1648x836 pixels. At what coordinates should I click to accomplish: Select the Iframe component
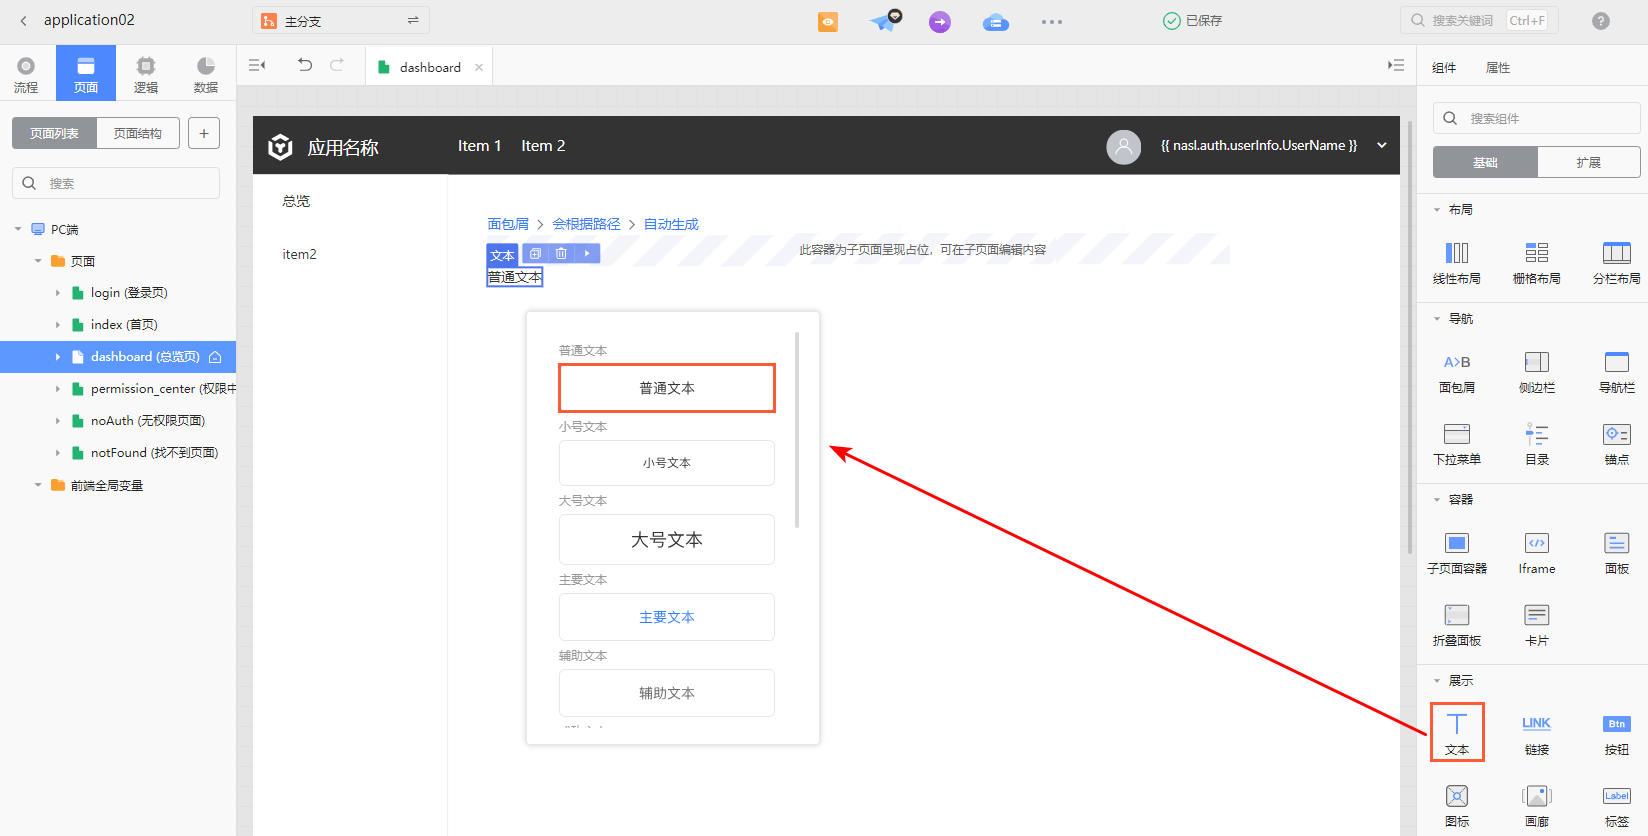(x=1537, y=553)
